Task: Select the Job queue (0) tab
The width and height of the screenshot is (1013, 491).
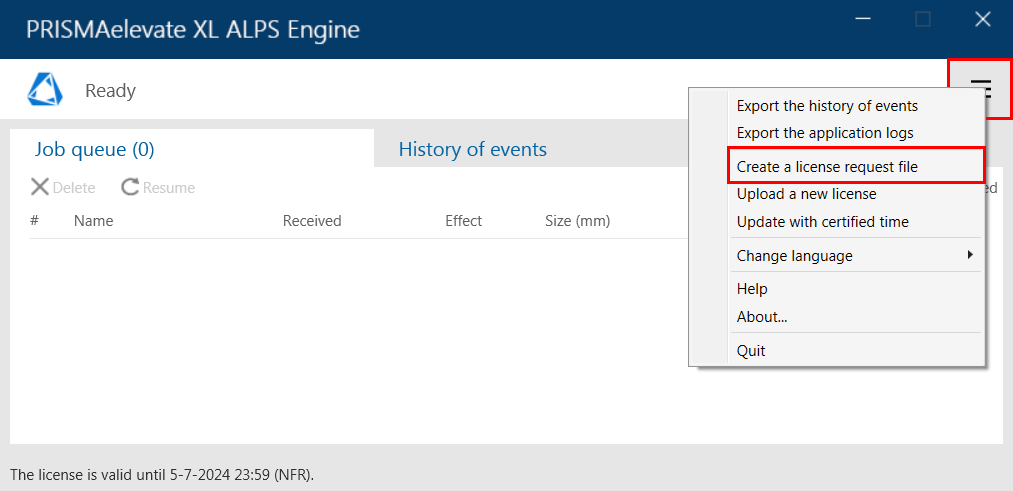Action: point(94,150)
